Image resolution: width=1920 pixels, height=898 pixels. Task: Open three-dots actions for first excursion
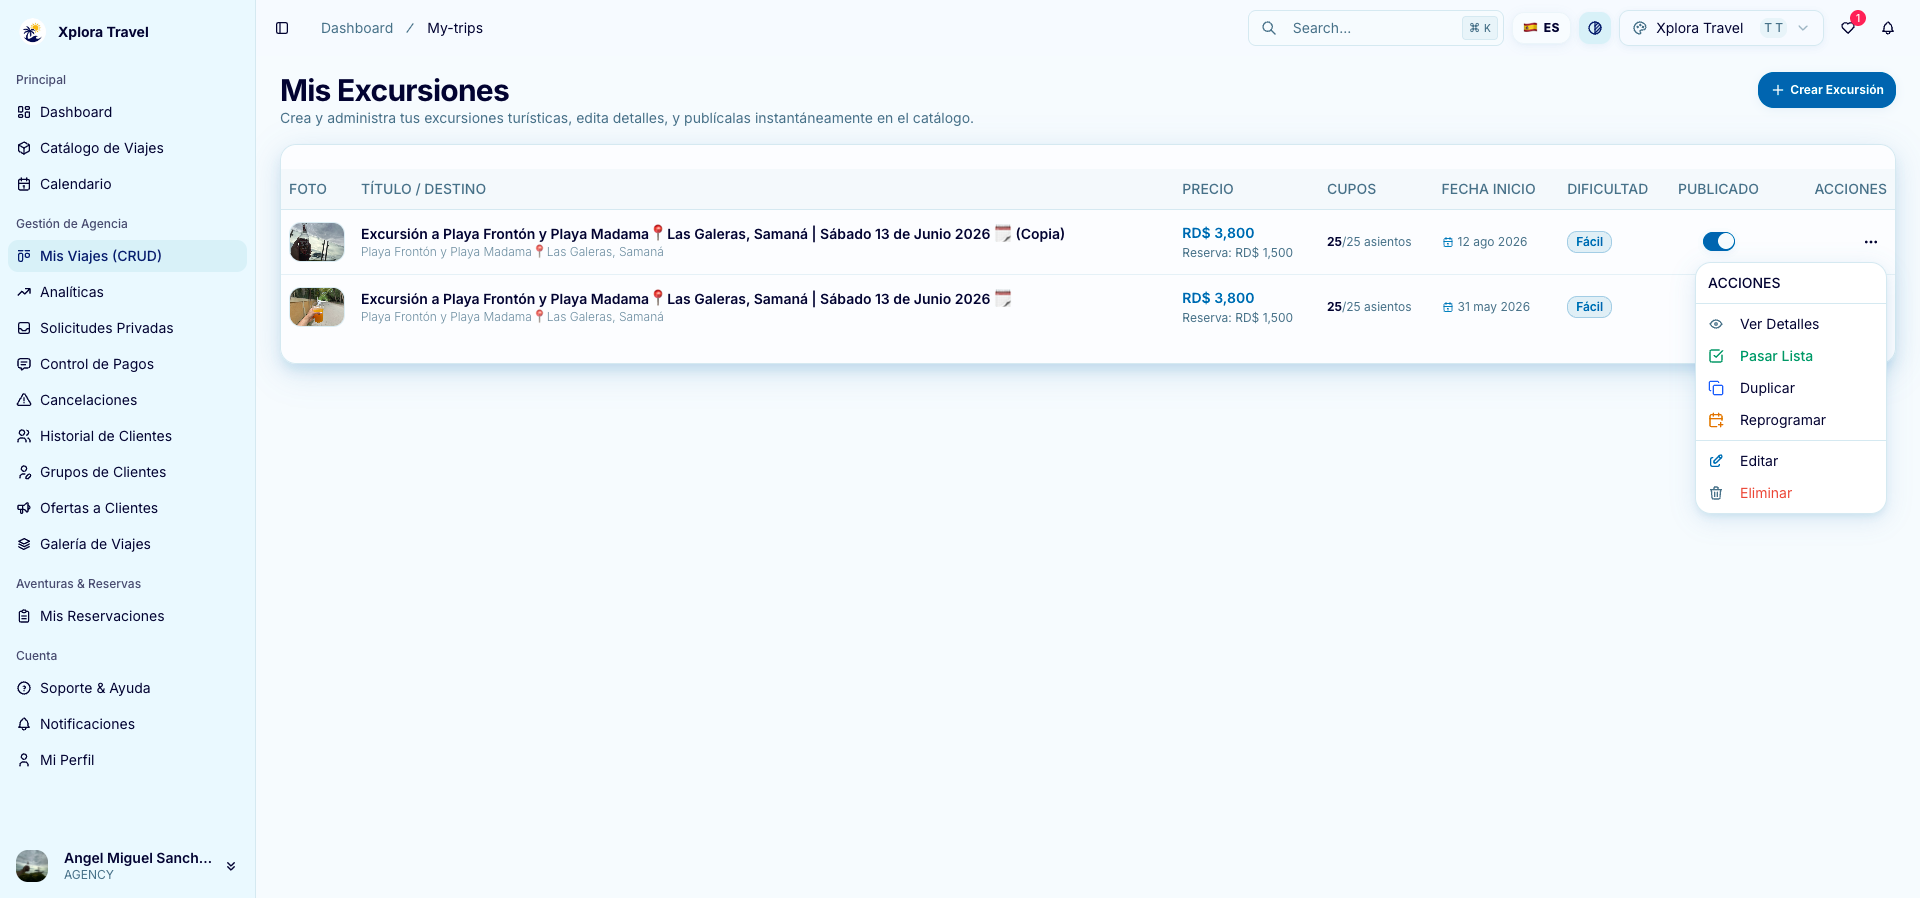click(x=1870, y=242)
